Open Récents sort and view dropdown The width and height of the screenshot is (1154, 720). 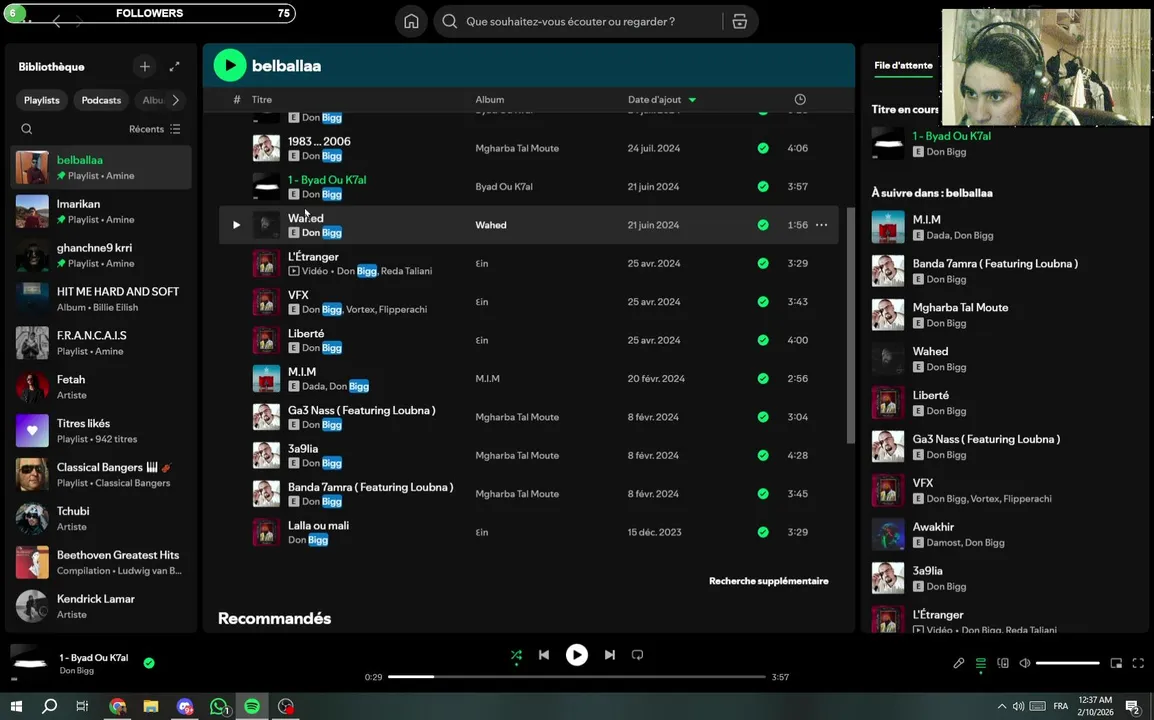(x=155, y=129)
